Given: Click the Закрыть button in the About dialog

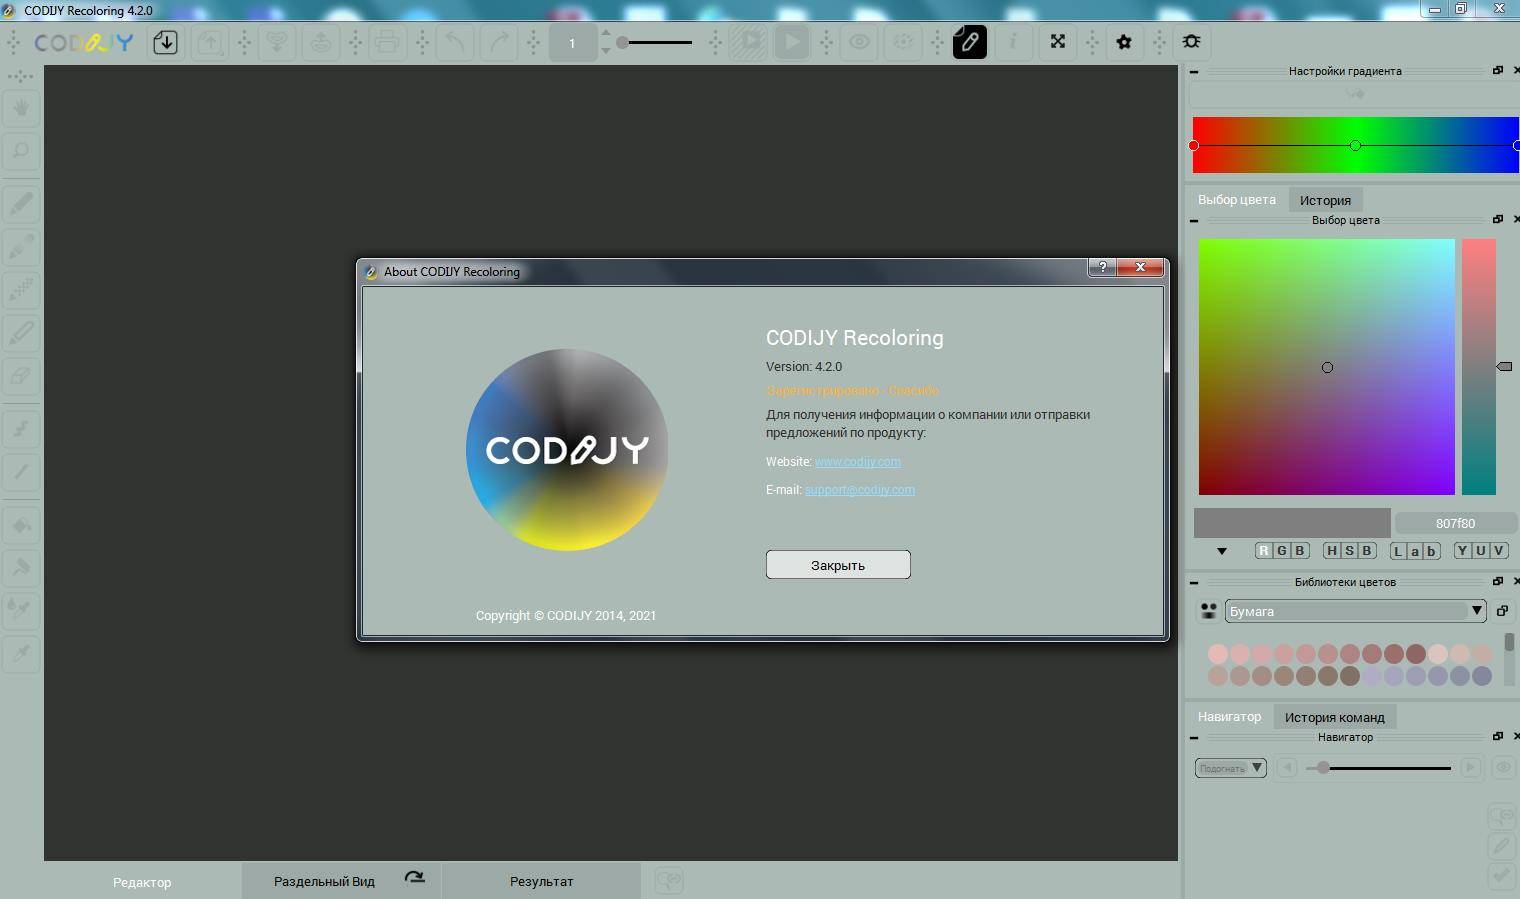Looking at the screenshot, I should click(x=838, y=565).
